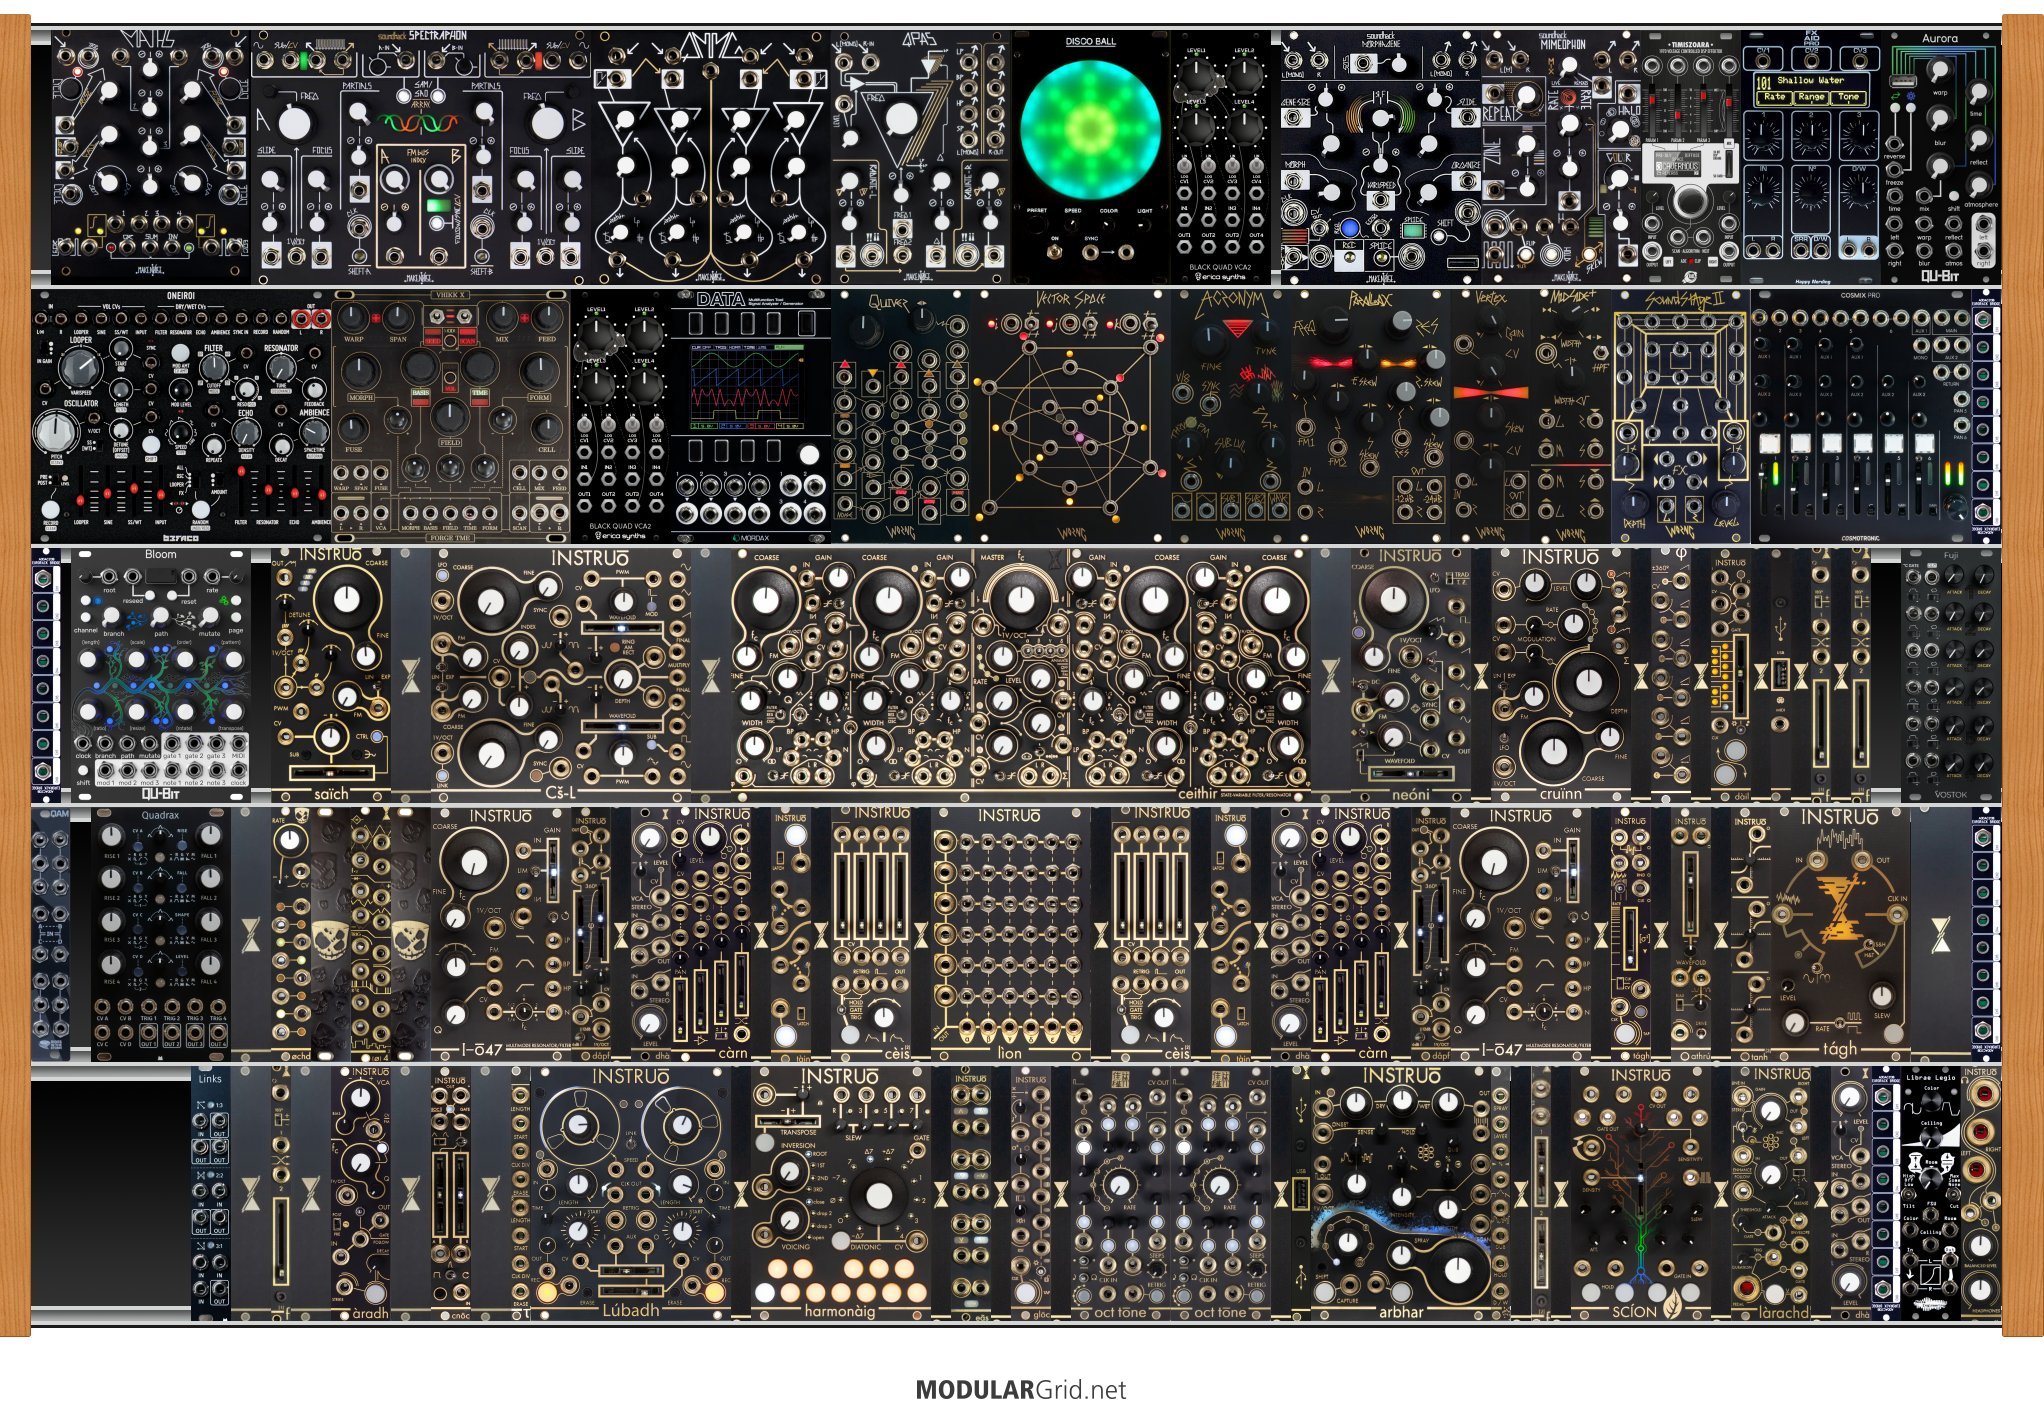Click the white DATA encoder knob
Image resolution: width=2044 pixels, height=1411 pixels.
809,457
